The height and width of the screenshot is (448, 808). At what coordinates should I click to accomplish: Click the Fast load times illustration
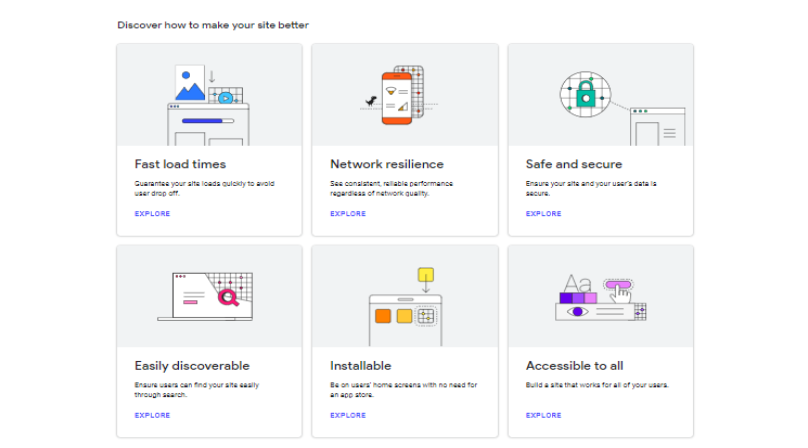click(208, 105)
